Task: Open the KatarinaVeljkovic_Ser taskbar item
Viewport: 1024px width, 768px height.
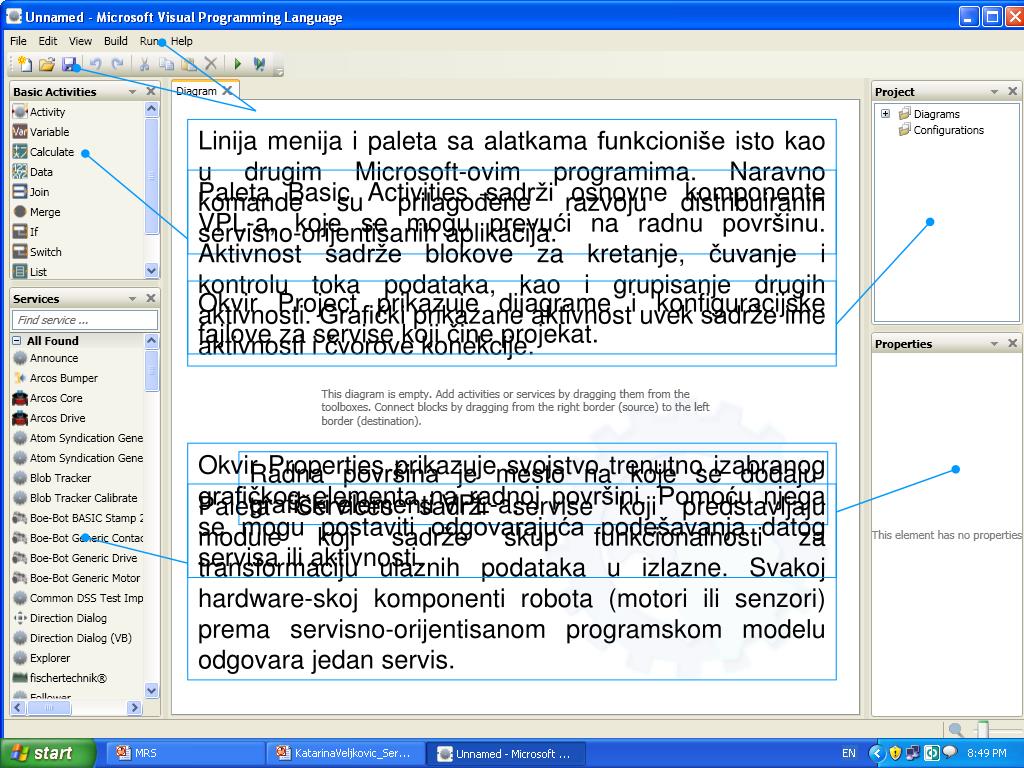Action: [346, 753]
